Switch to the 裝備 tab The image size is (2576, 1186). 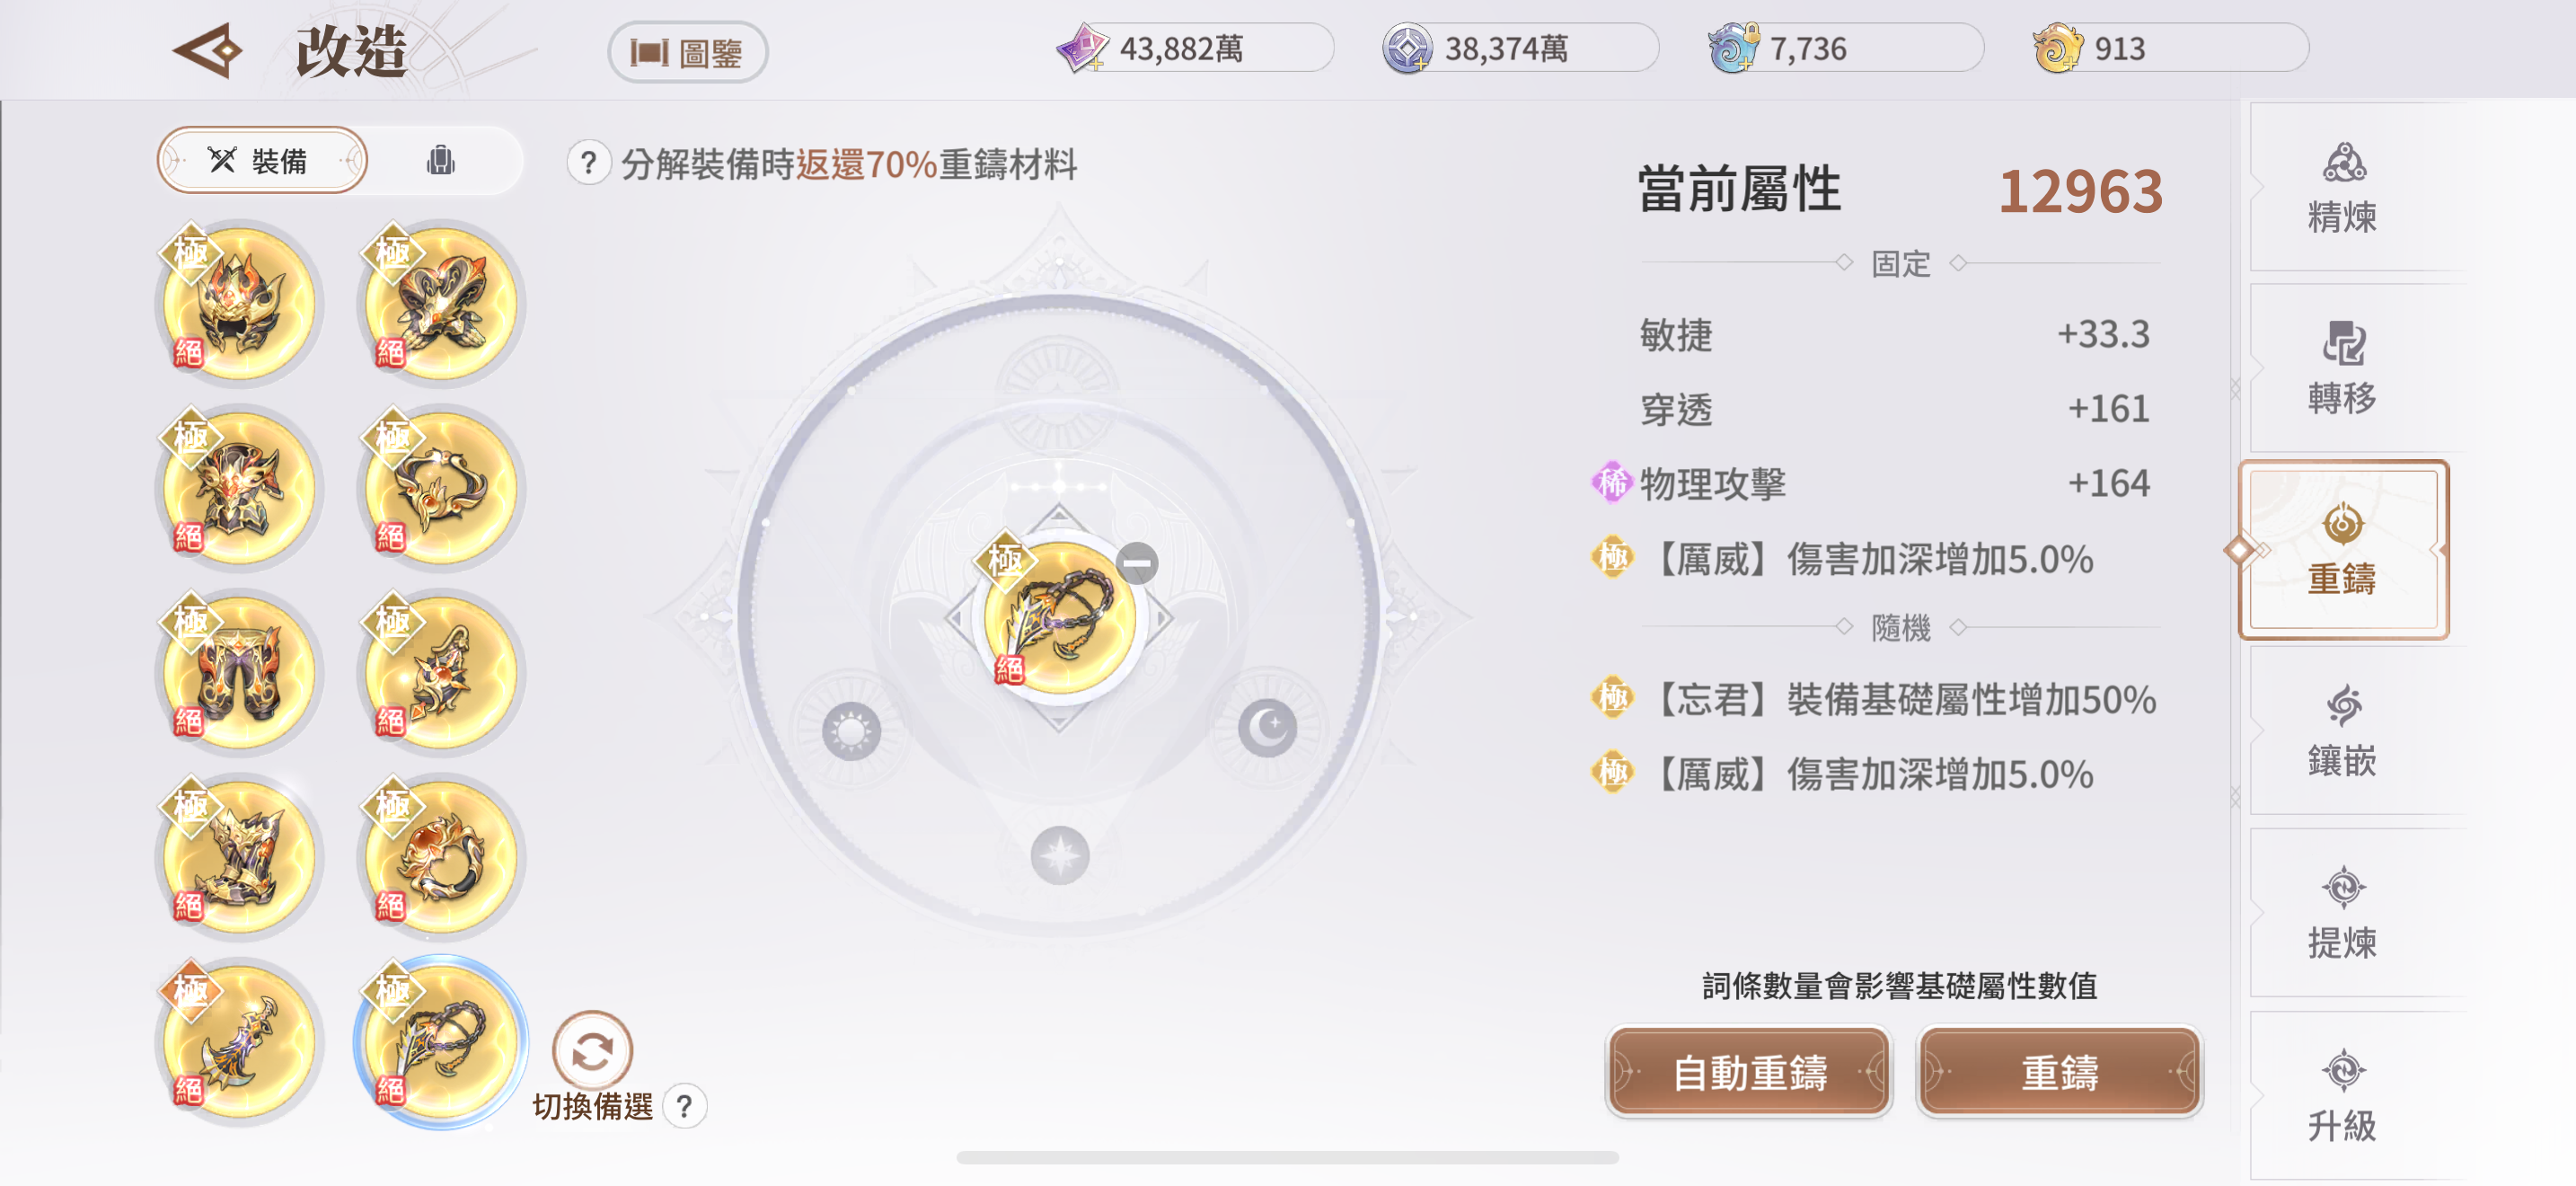pos(262,160)
